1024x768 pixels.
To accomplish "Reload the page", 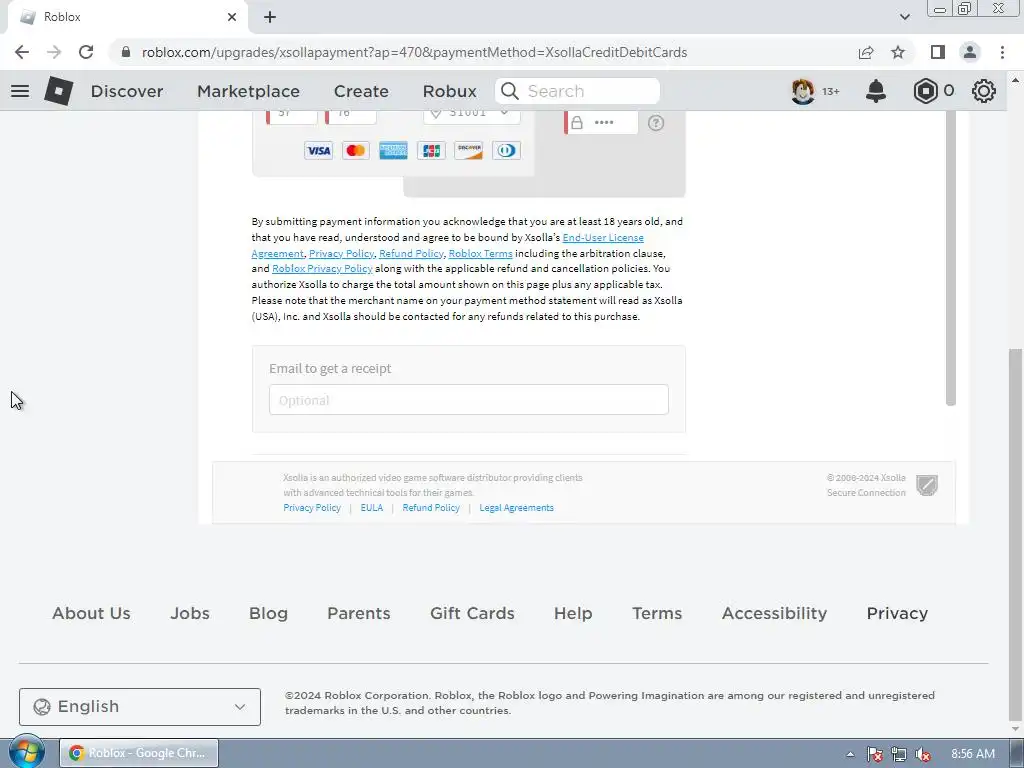I will (86, 52).
